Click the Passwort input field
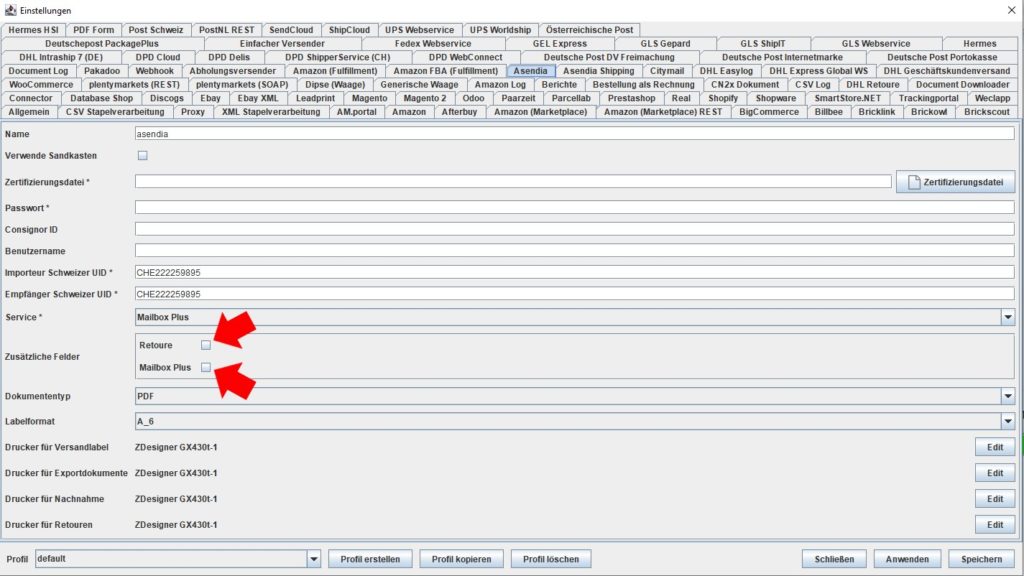This screenshot has height=576, width=1024. pyautogui.click(x=575, y=208)
